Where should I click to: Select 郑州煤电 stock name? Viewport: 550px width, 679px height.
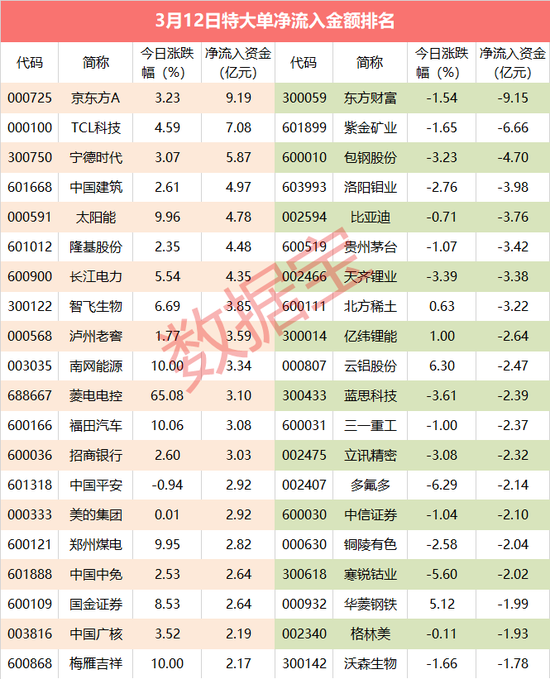[96, 544]
